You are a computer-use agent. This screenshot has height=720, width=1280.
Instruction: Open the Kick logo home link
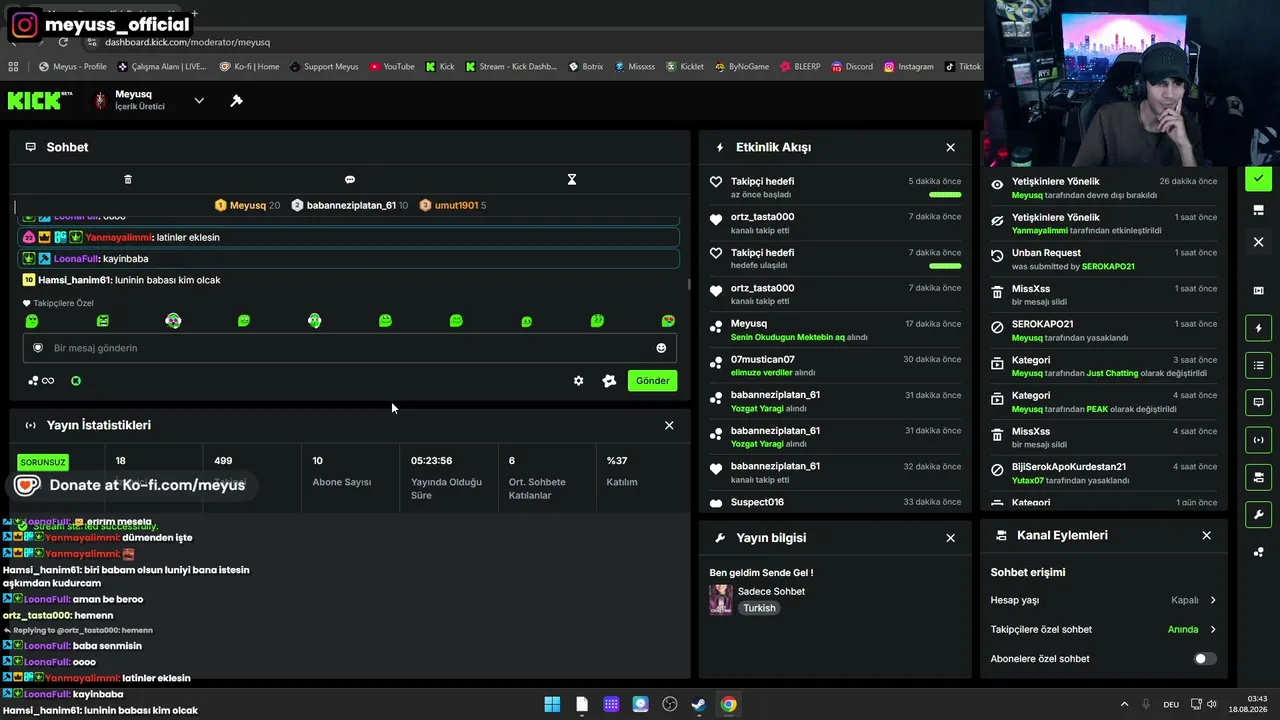(40, 100)
